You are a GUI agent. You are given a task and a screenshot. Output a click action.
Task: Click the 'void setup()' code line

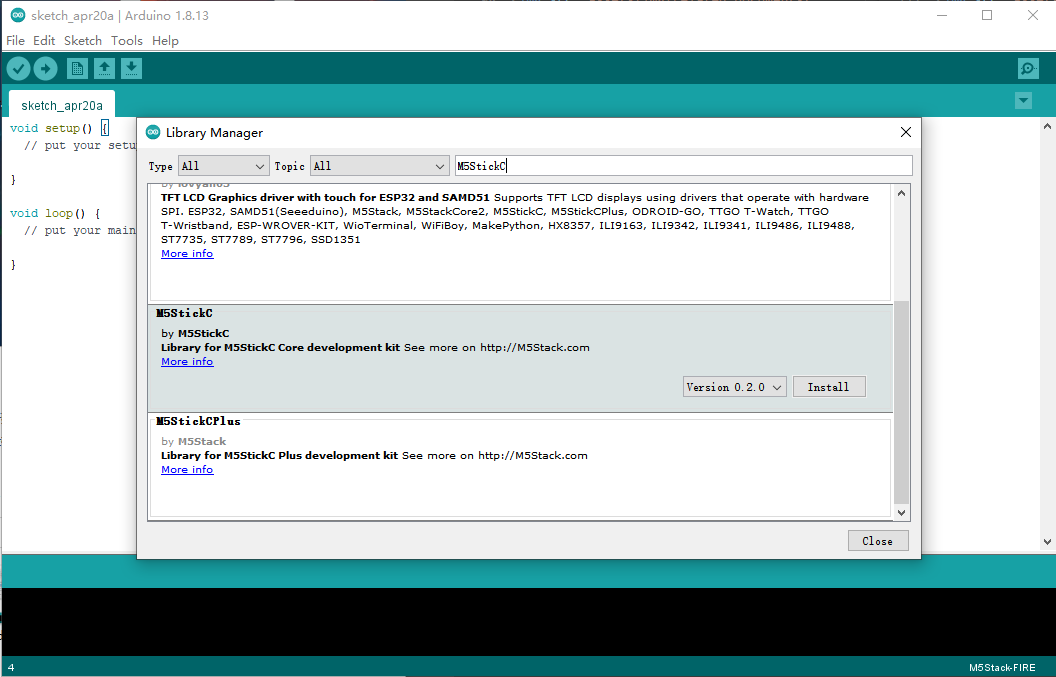point(59,128)
